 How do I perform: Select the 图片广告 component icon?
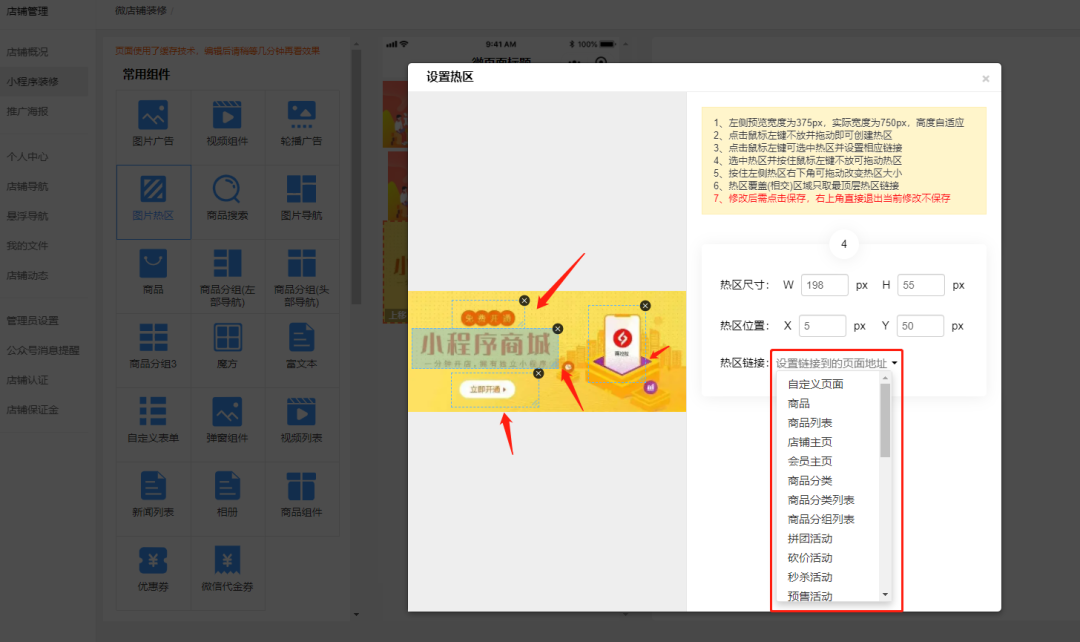pos(153,115)
